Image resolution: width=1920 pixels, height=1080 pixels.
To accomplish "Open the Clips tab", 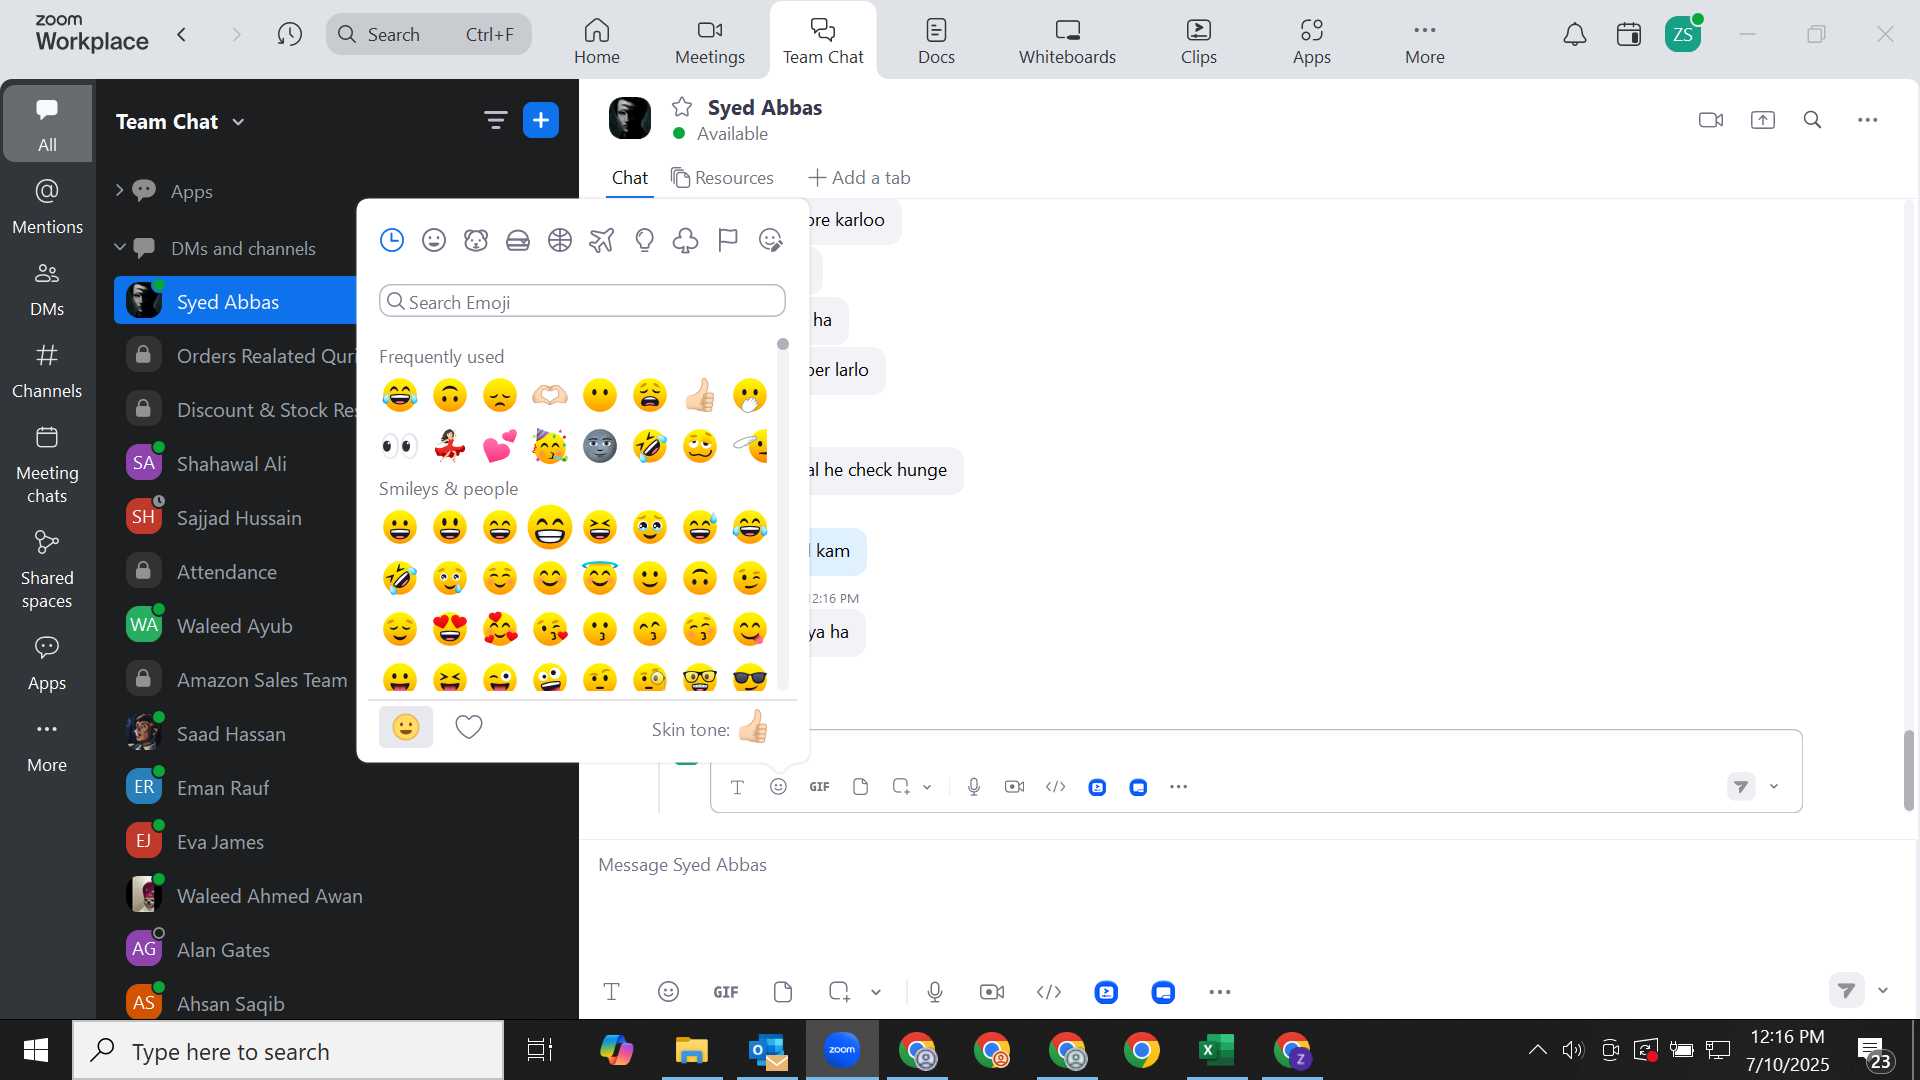I will [1198, 41].
